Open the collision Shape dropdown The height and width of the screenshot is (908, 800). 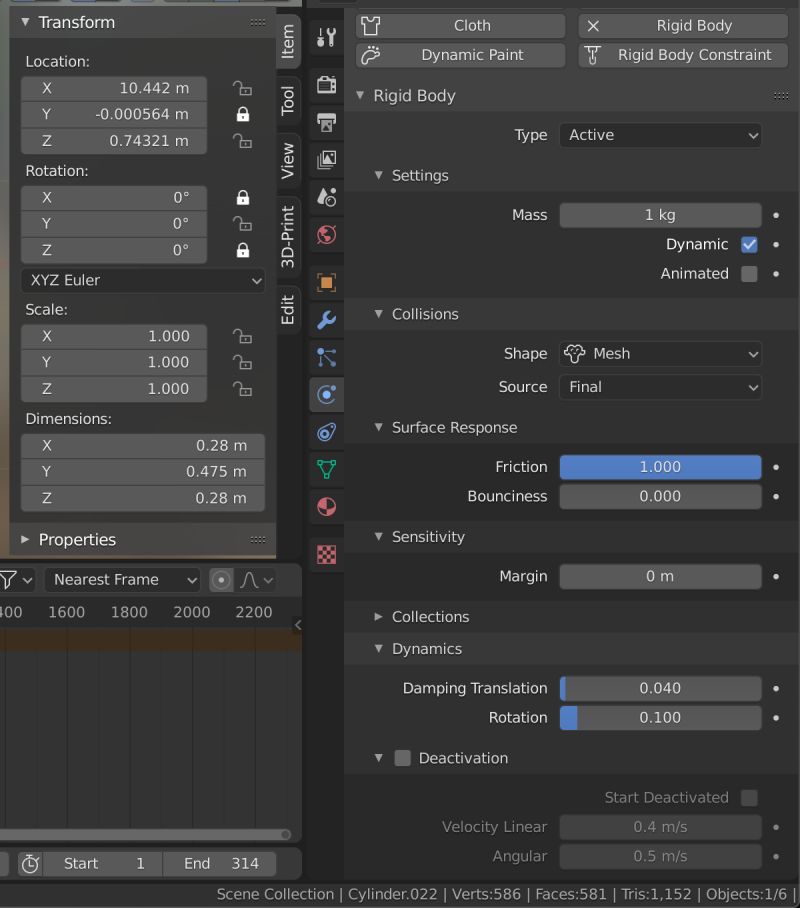click(660, 353)
